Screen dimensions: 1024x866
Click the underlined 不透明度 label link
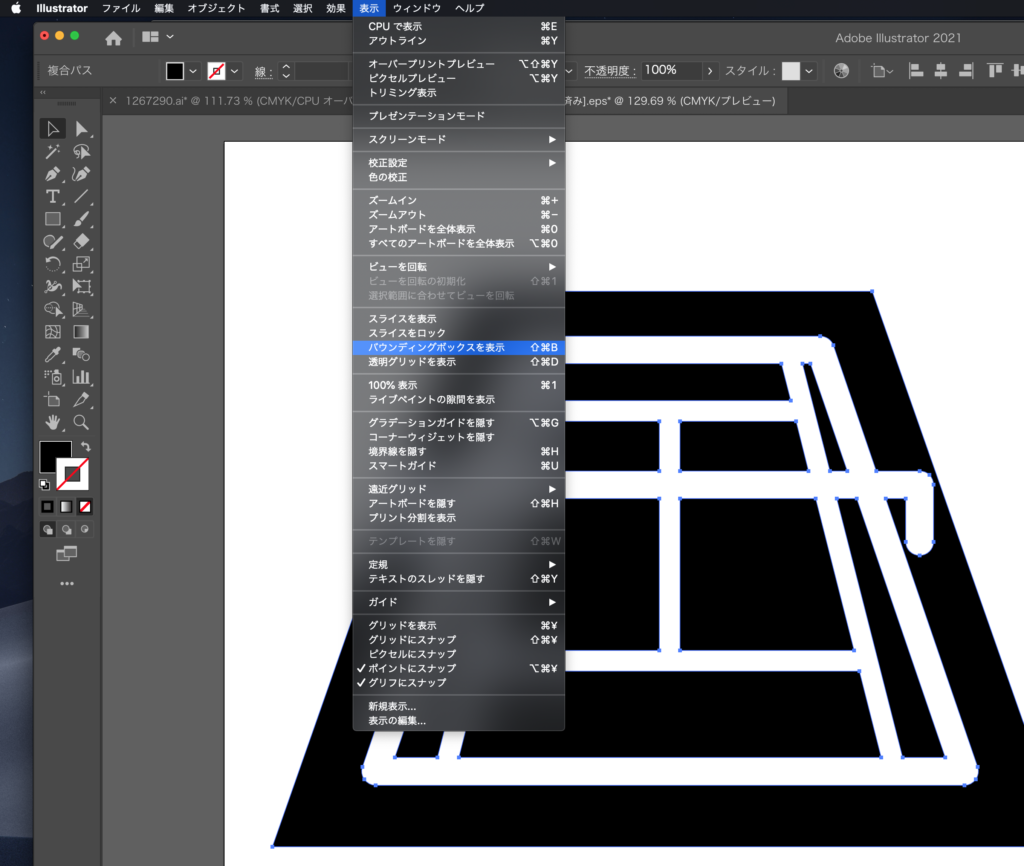click(x=609, y=71)
